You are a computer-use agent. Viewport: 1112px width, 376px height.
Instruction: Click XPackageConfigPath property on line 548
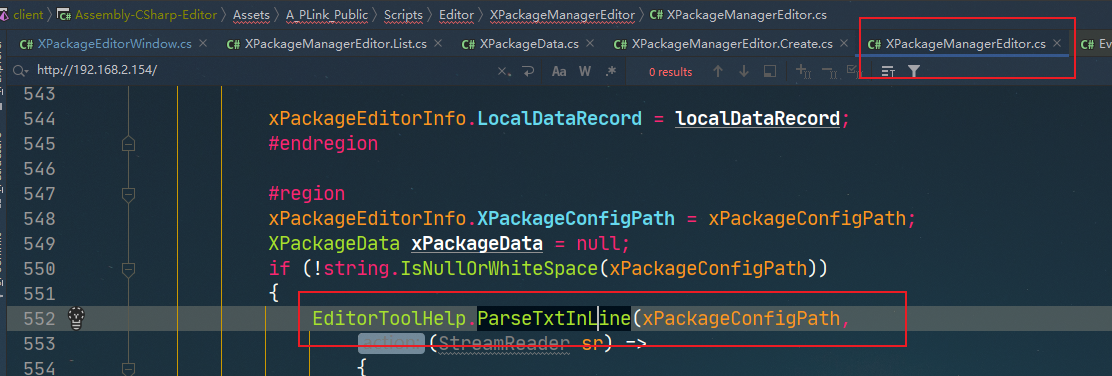coord(577,219)
